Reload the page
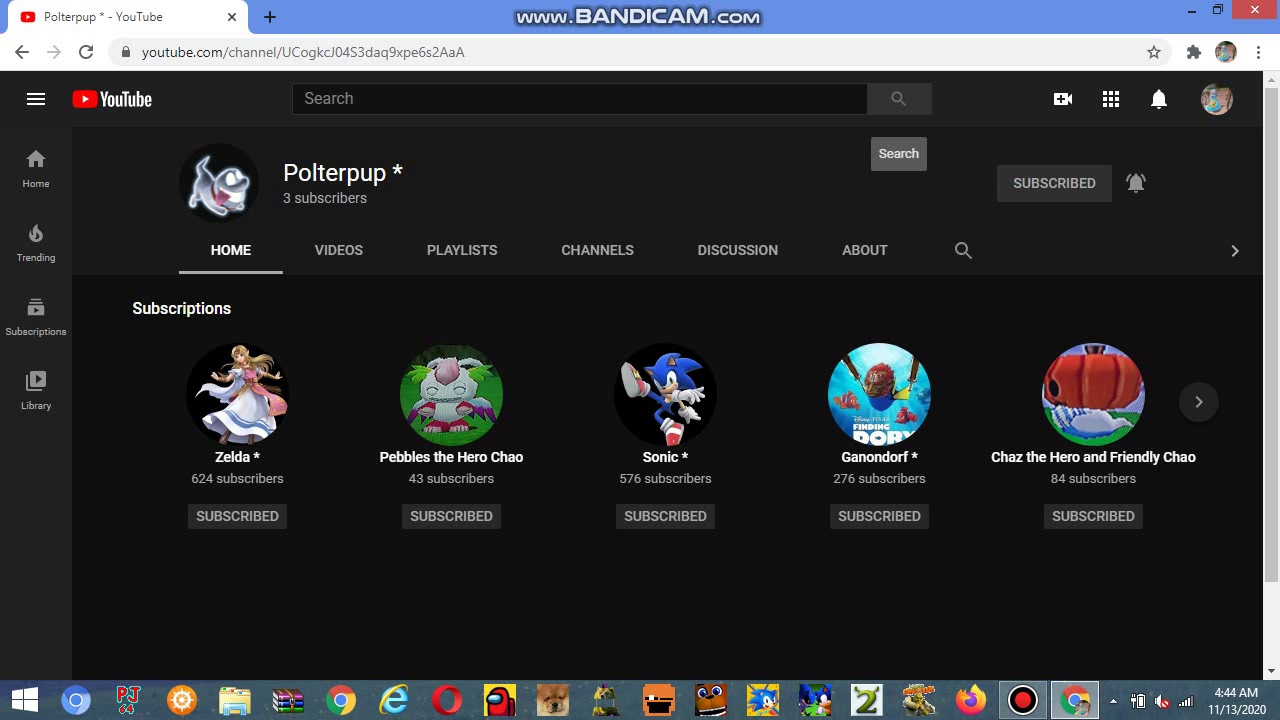Screen dimensions: 1280x720 tap(86, 52)
